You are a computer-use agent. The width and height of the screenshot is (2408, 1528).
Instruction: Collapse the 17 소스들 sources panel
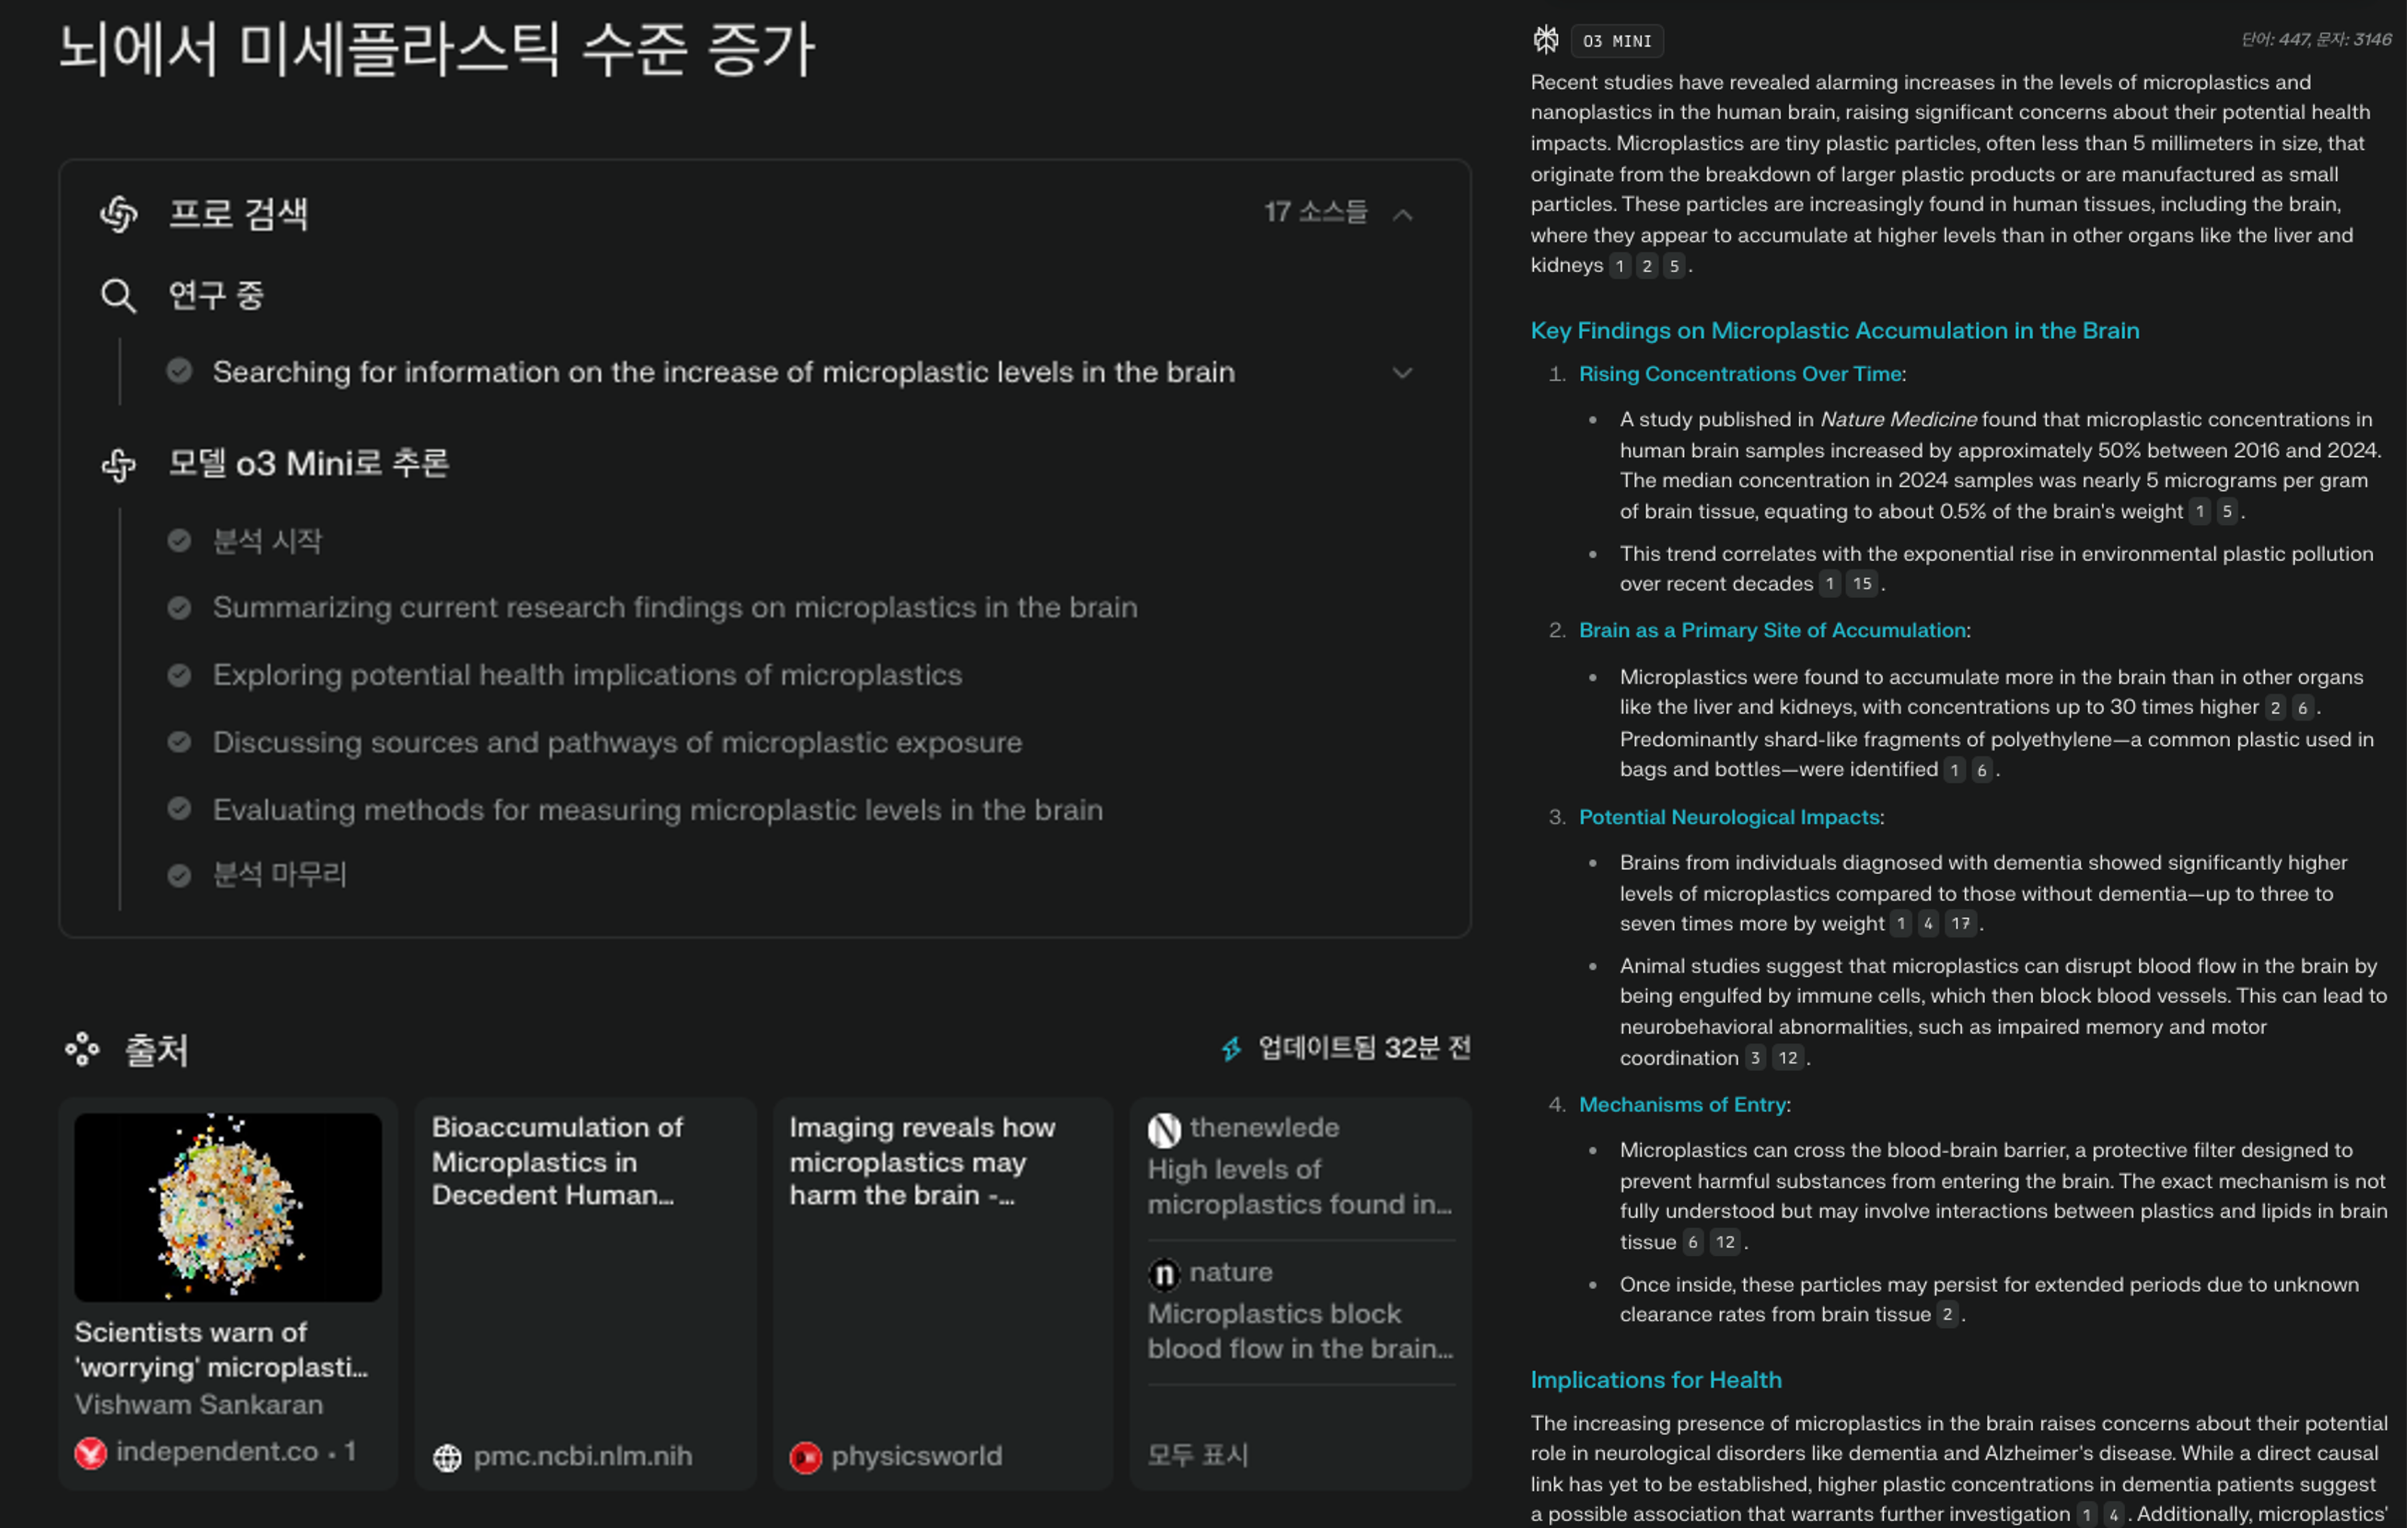point(1403,214)
